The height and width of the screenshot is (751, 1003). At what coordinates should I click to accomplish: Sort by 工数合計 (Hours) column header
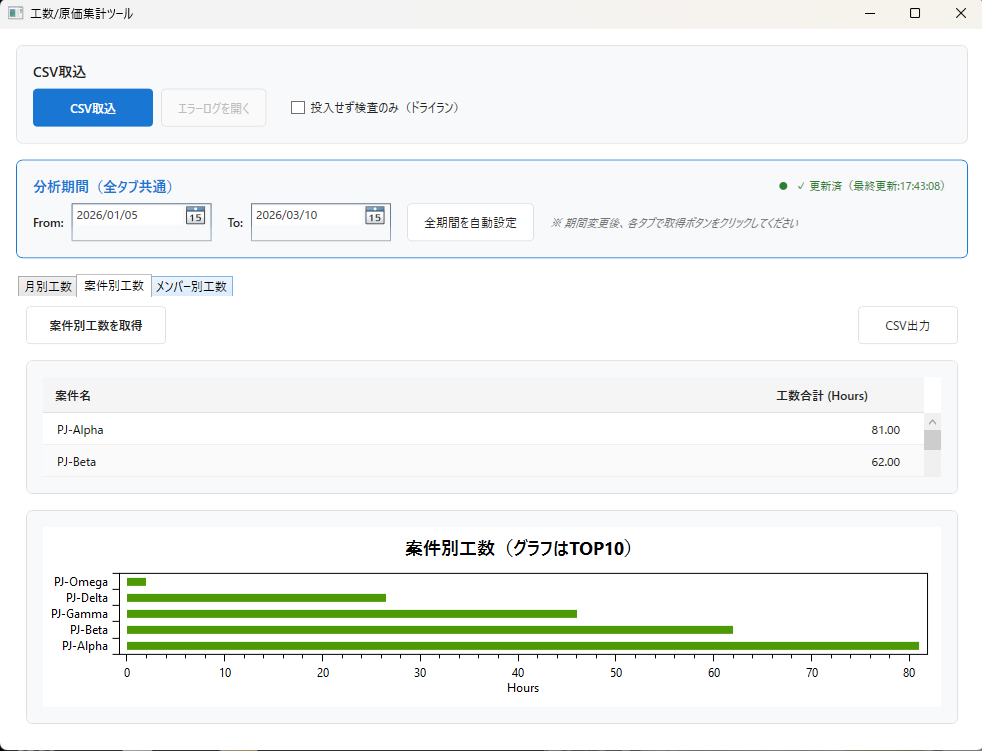pyautogui.click(x=822, y=396)
